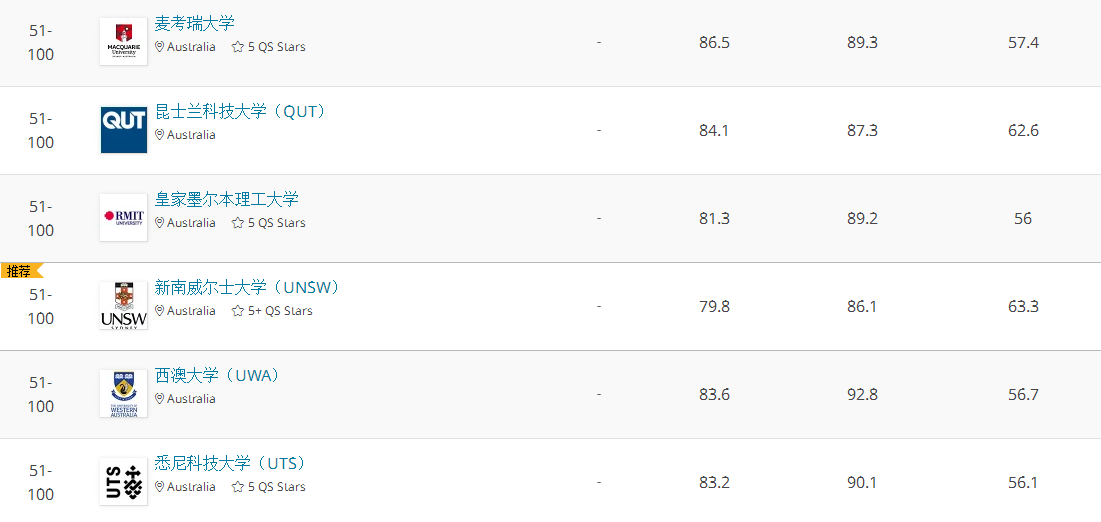Click the UTS logo thumbnail
1101x522 pixels.
[124, 481]
